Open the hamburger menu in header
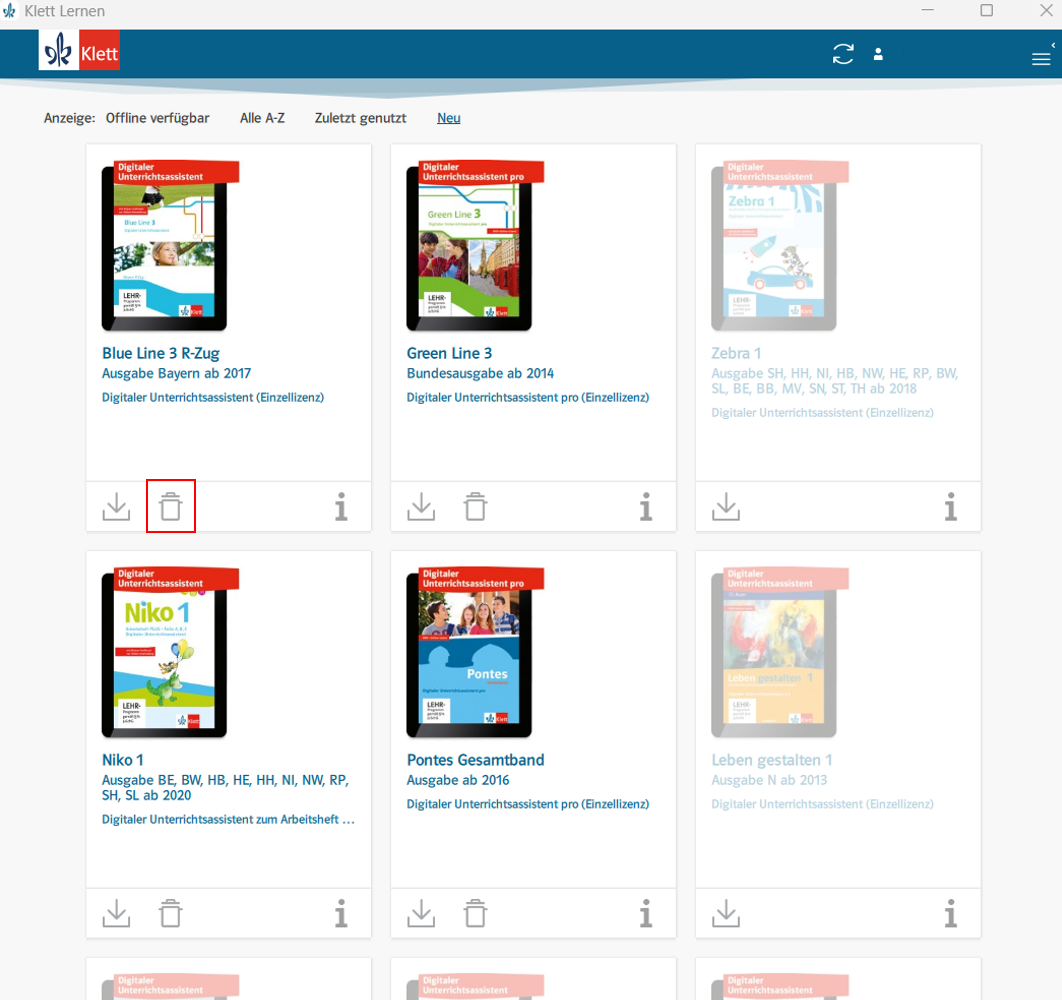This screenshot has height=1000, width=1062. pyautogui.click(x=1041, y=59)
